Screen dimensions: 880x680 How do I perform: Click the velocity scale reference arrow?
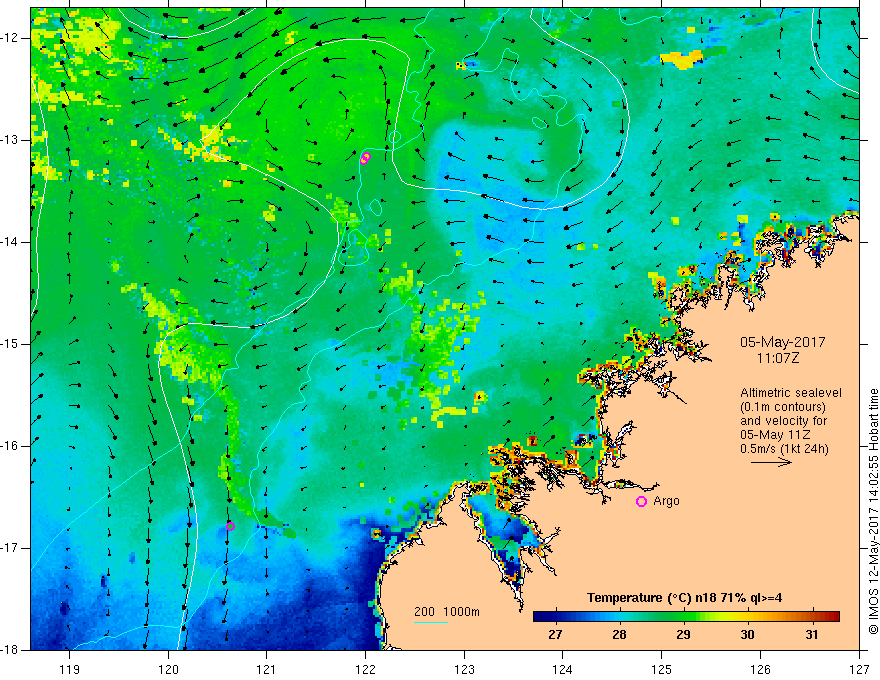pos(771,462)
